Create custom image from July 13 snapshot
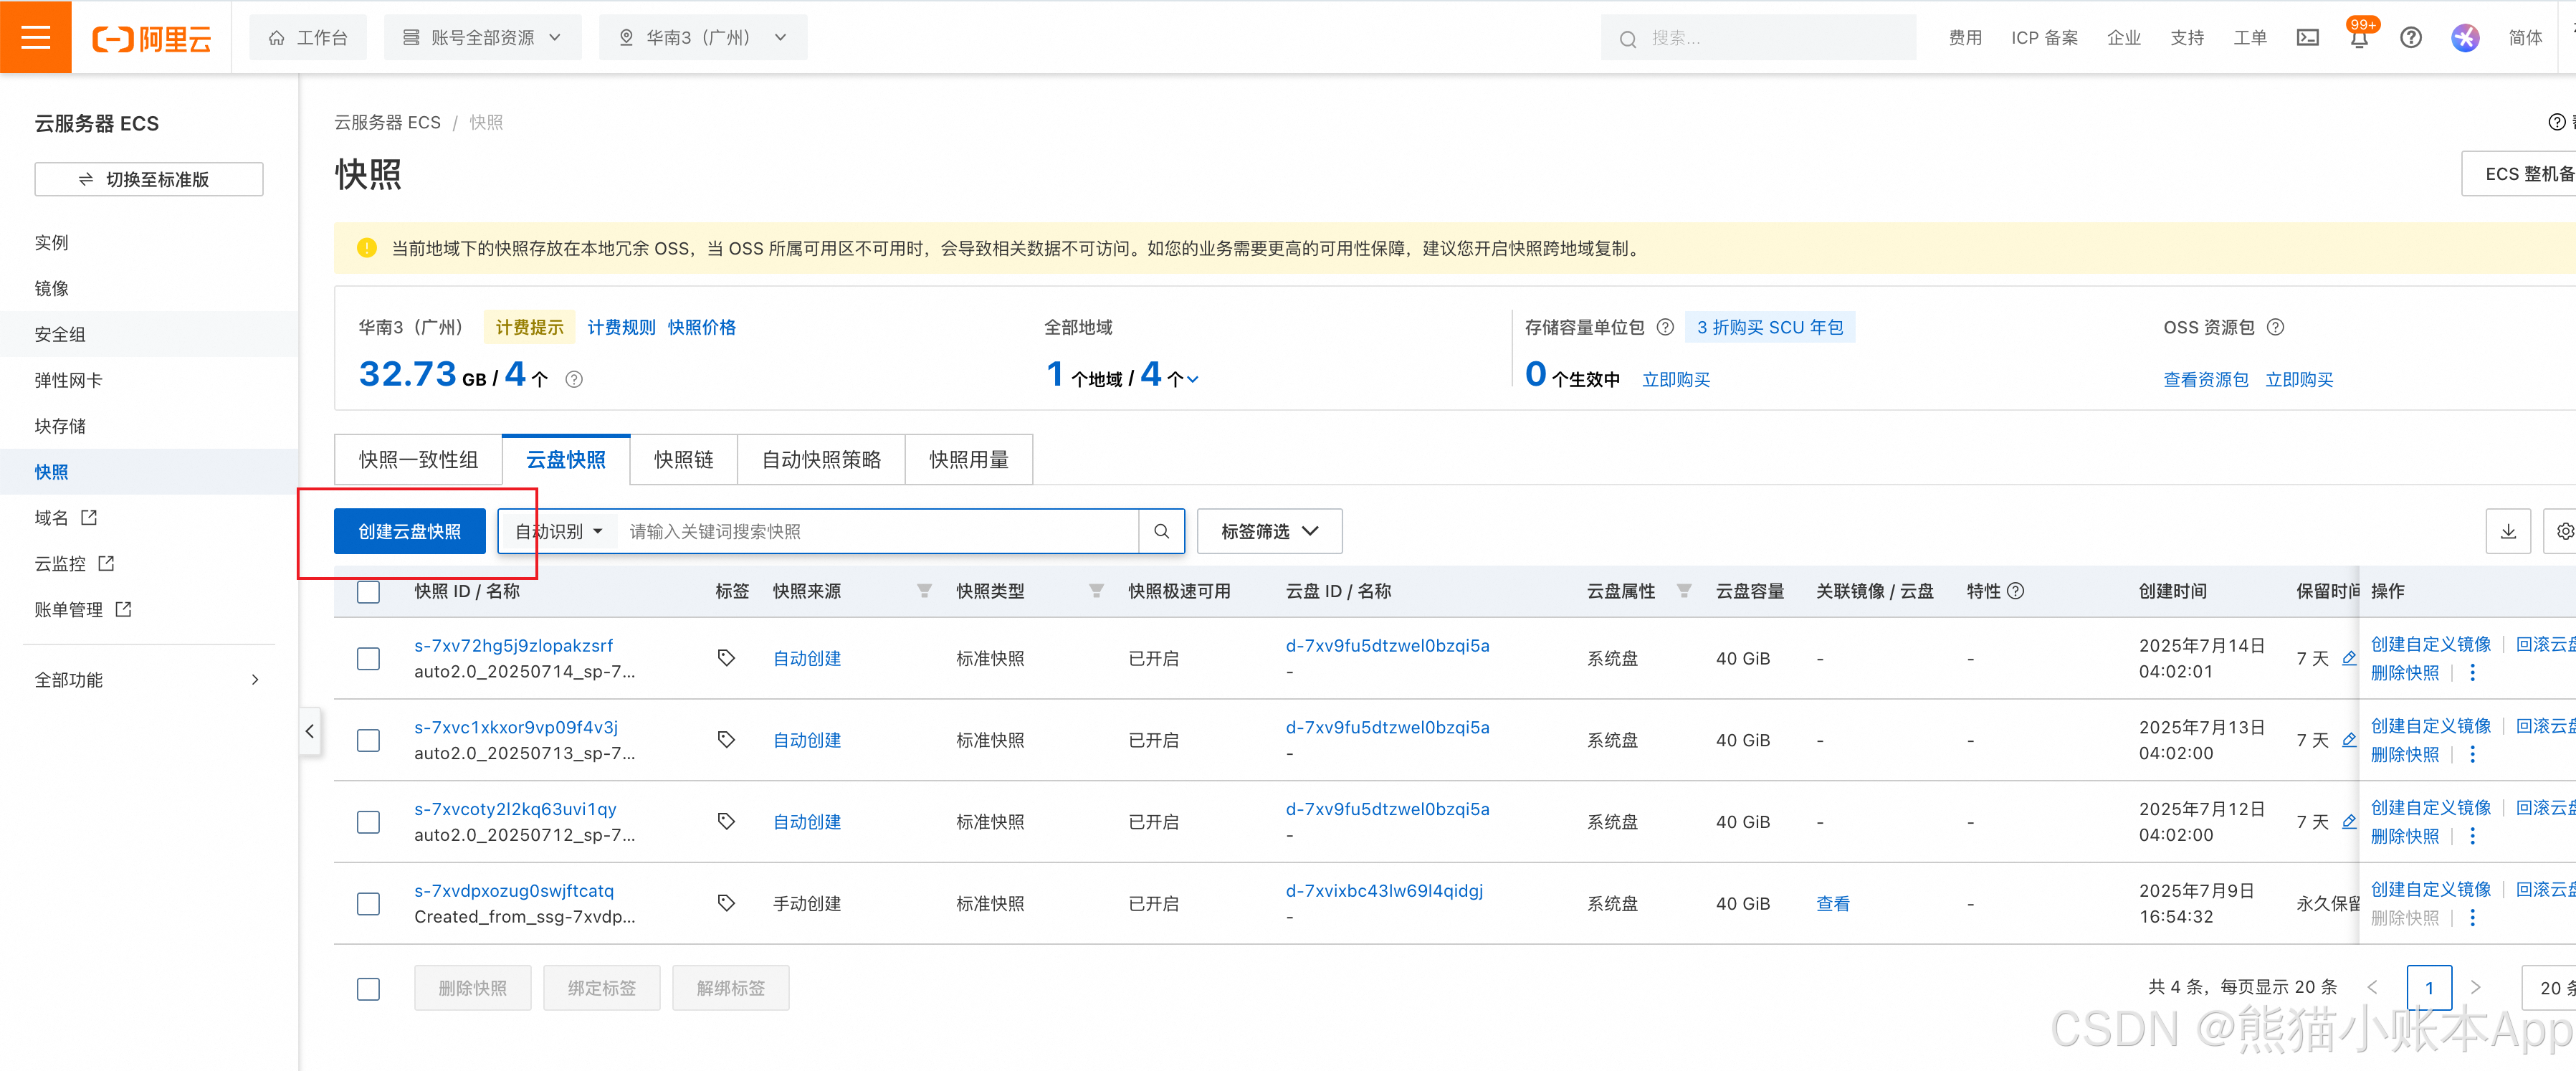2576x1071 pixels. [x=2430, y=726]
